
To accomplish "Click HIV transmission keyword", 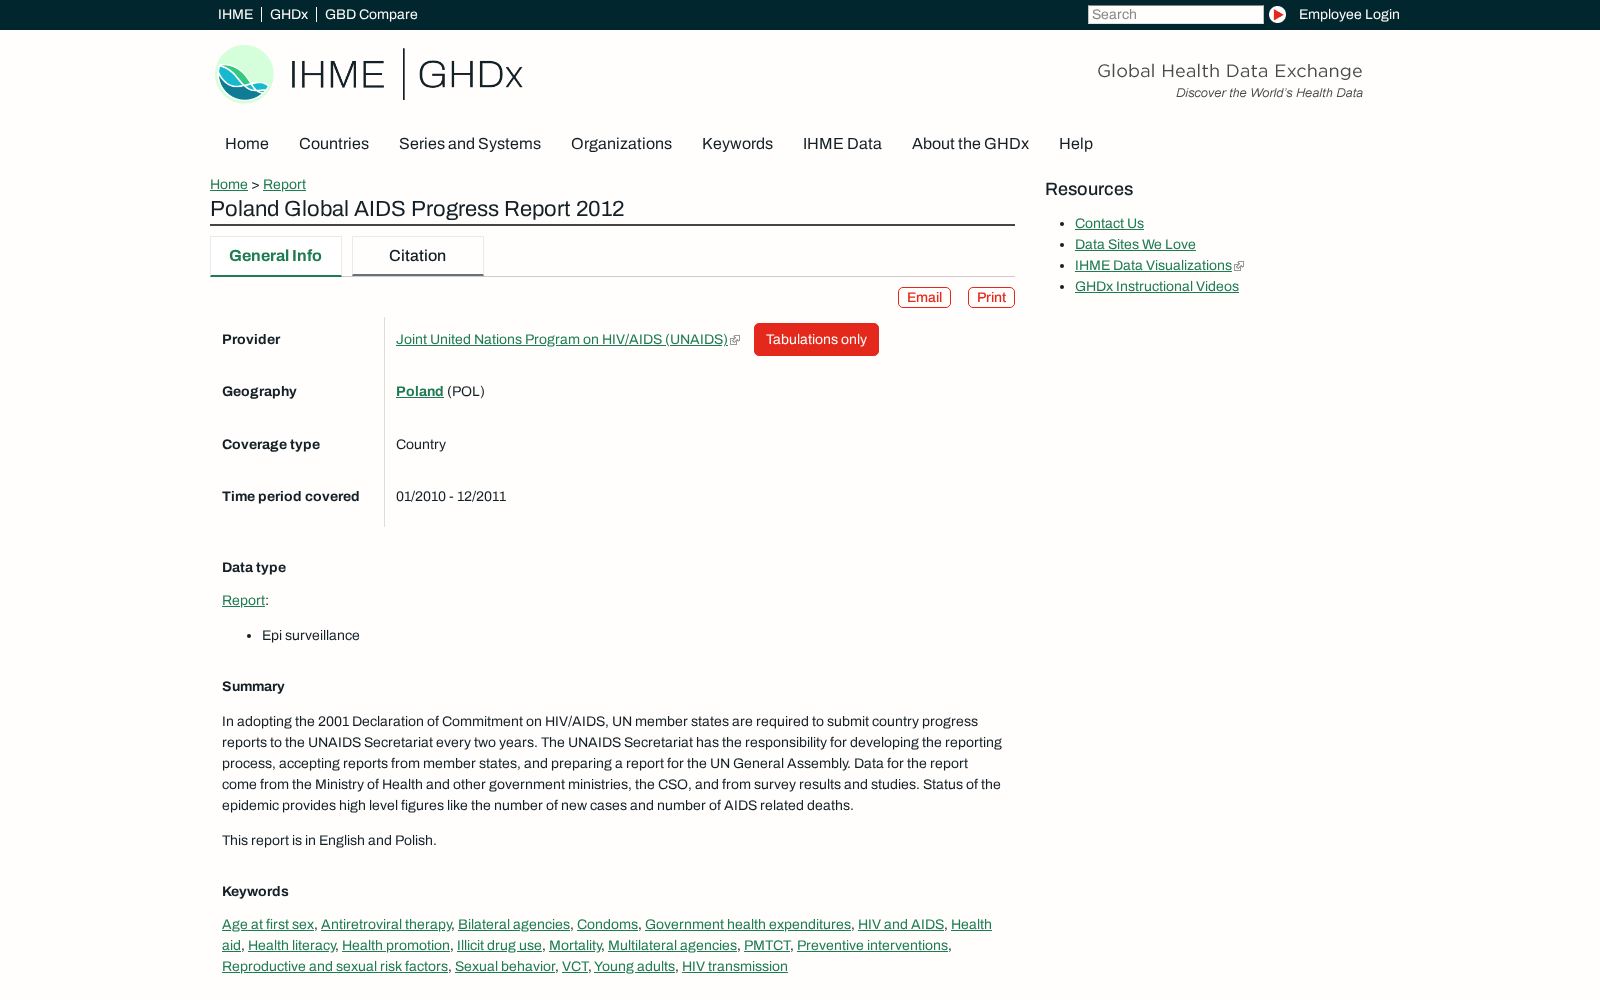I will click(735, 967).
